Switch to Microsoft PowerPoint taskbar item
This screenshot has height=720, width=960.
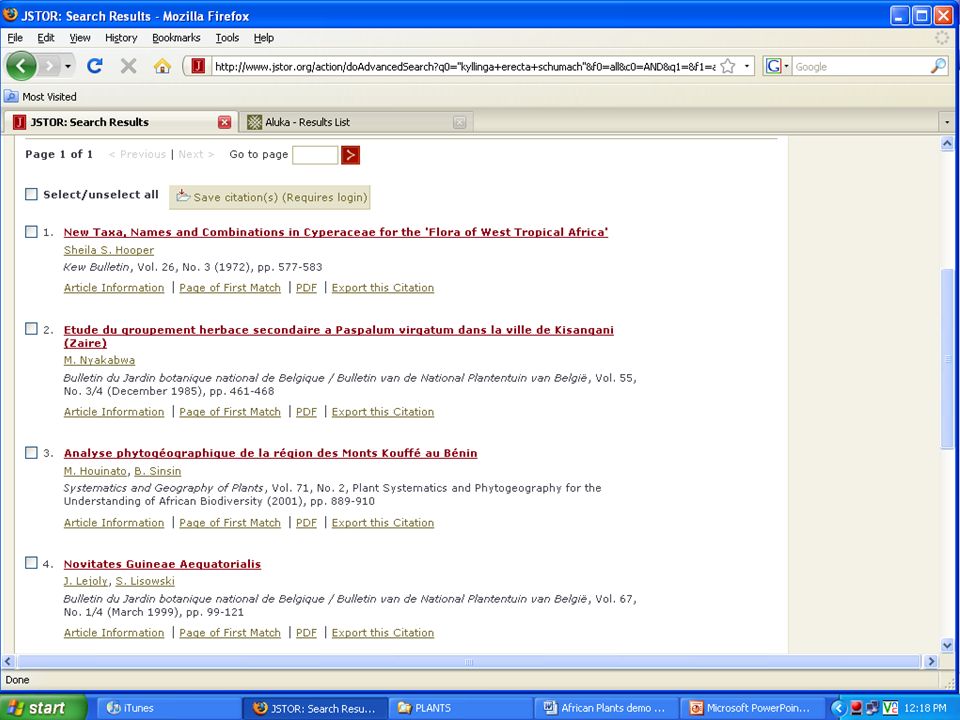tap(750, 708)
